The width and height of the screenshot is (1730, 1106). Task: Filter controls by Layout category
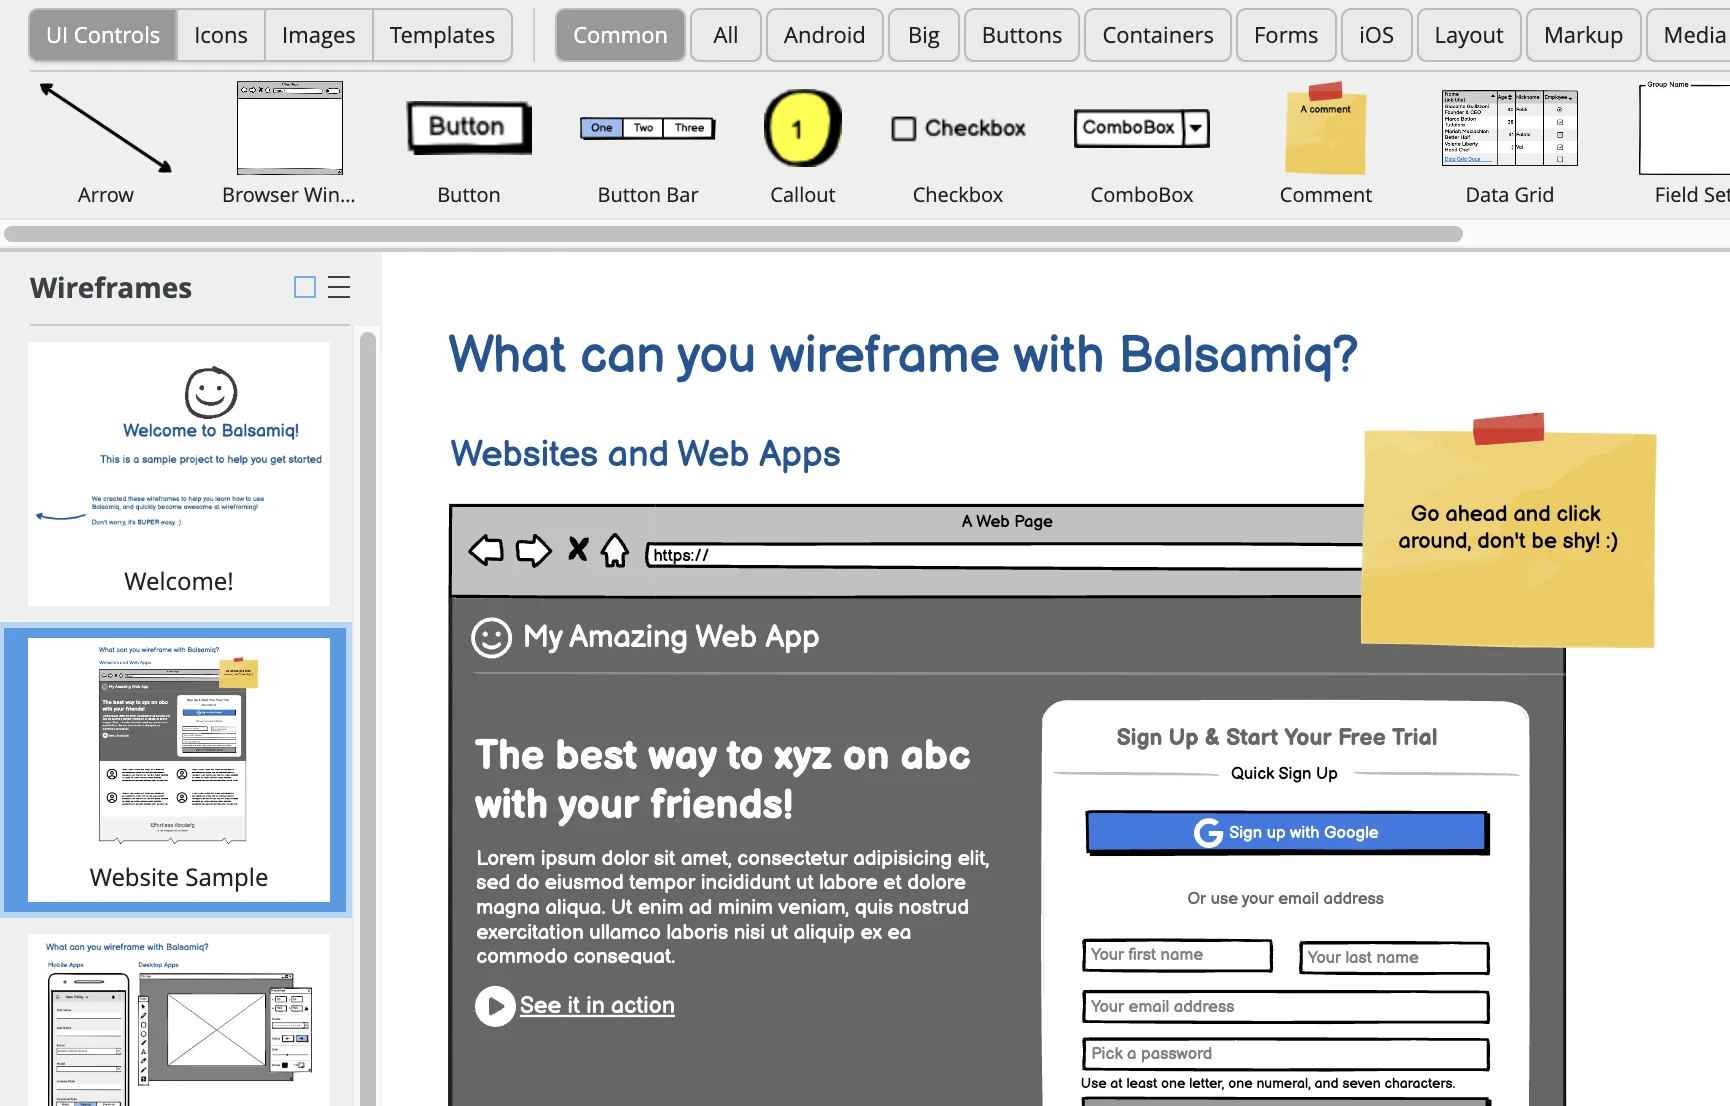1469,35
